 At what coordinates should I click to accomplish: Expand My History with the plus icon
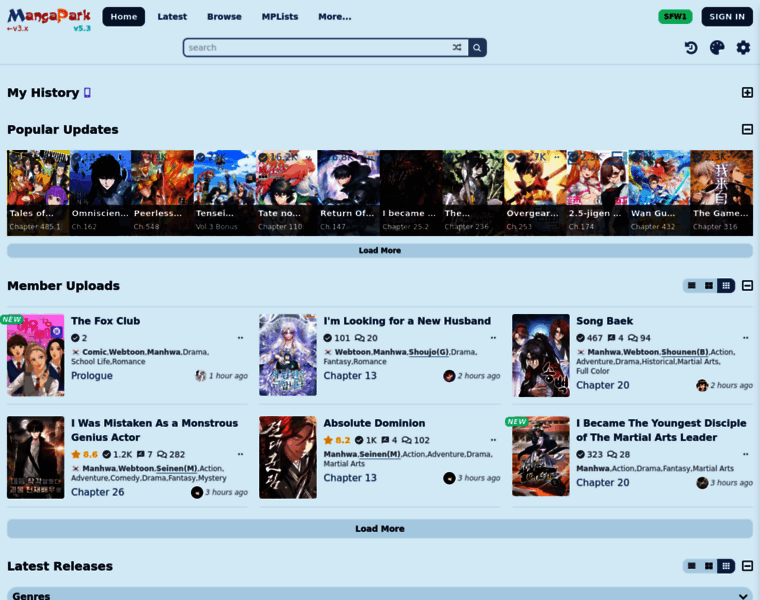(747, 93)
